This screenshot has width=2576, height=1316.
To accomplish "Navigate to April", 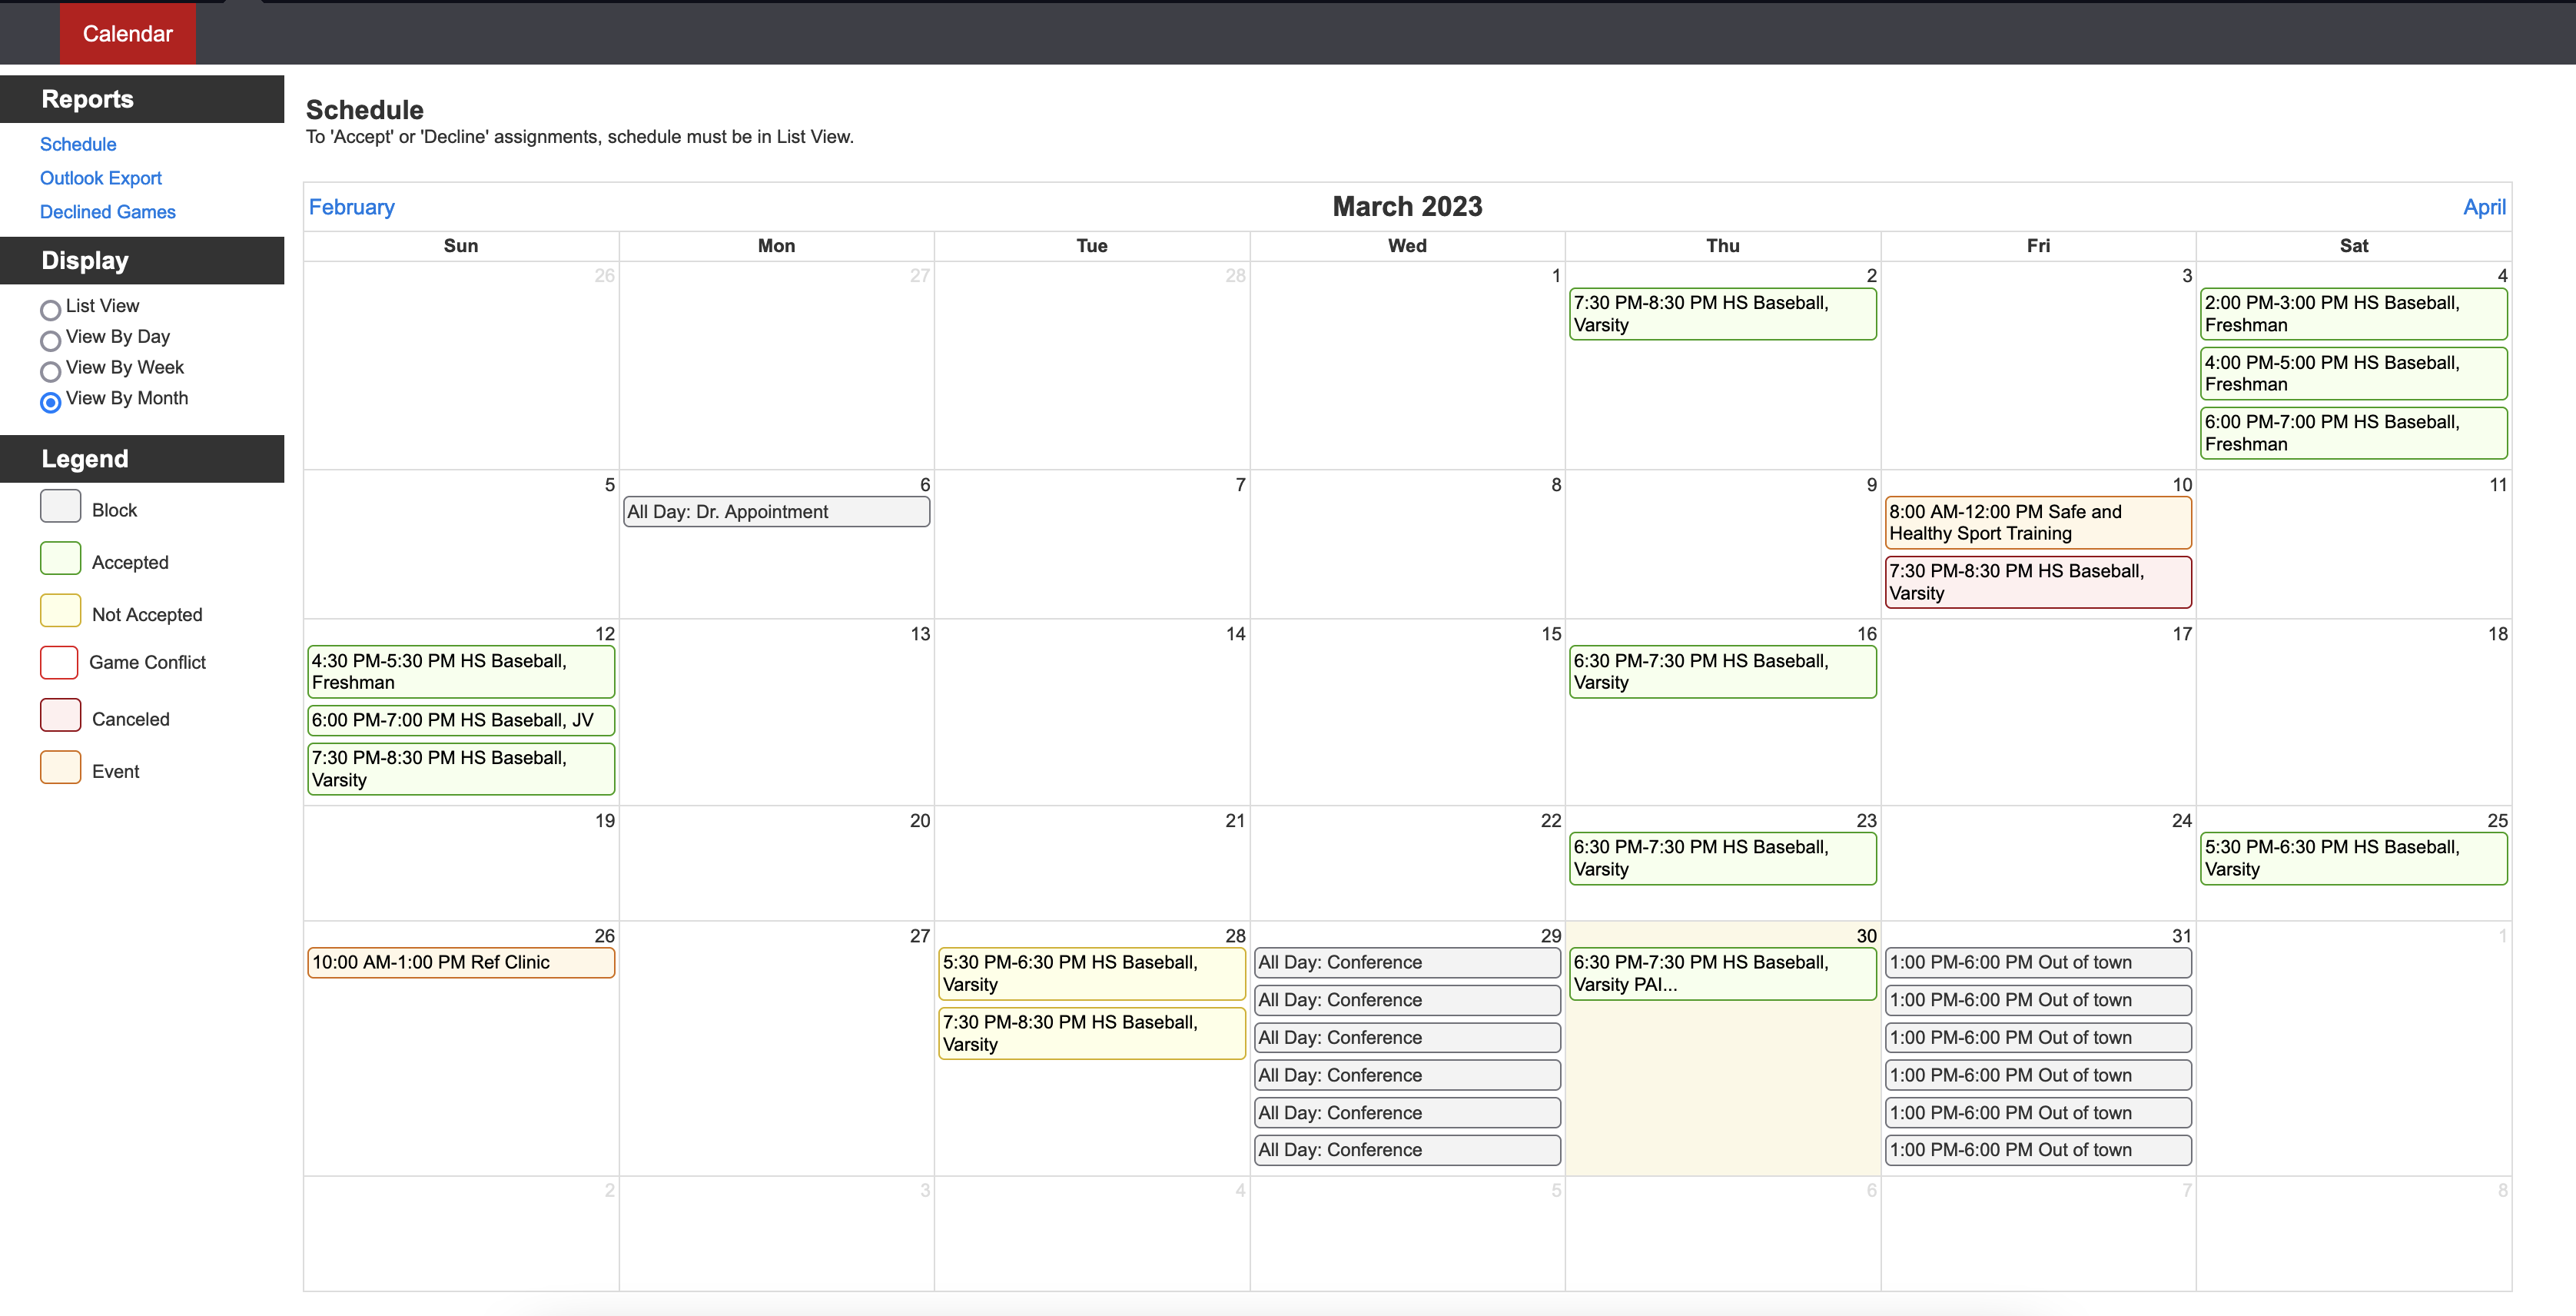I will (x=2484, y=207).
